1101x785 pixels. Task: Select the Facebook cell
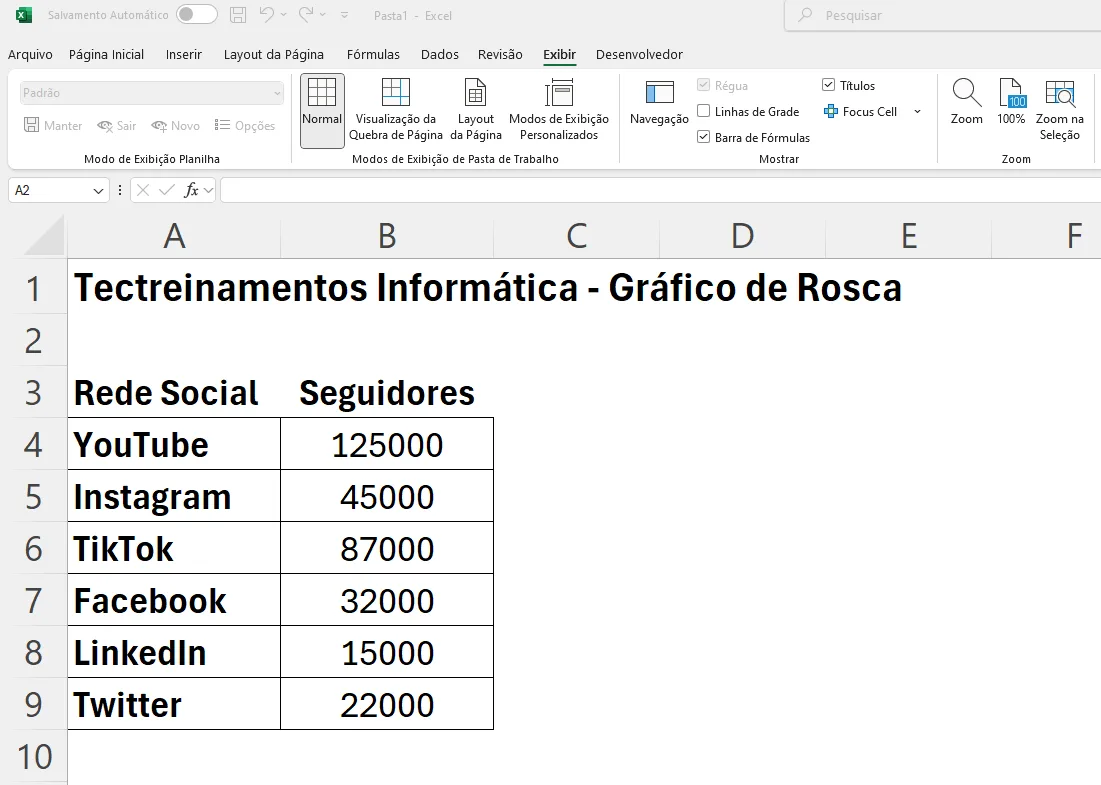(174, 600)
